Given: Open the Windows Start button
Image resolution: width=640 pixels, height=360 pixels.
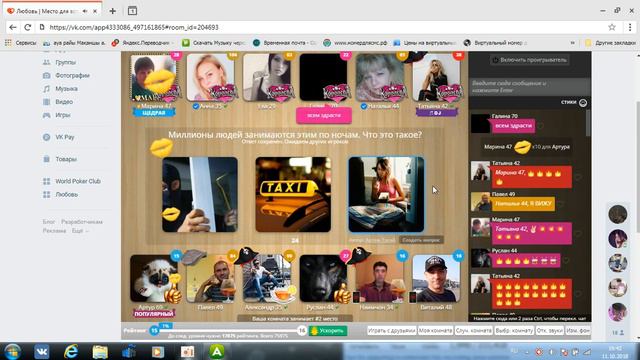Looking at the screenshot, I should 12,351.
